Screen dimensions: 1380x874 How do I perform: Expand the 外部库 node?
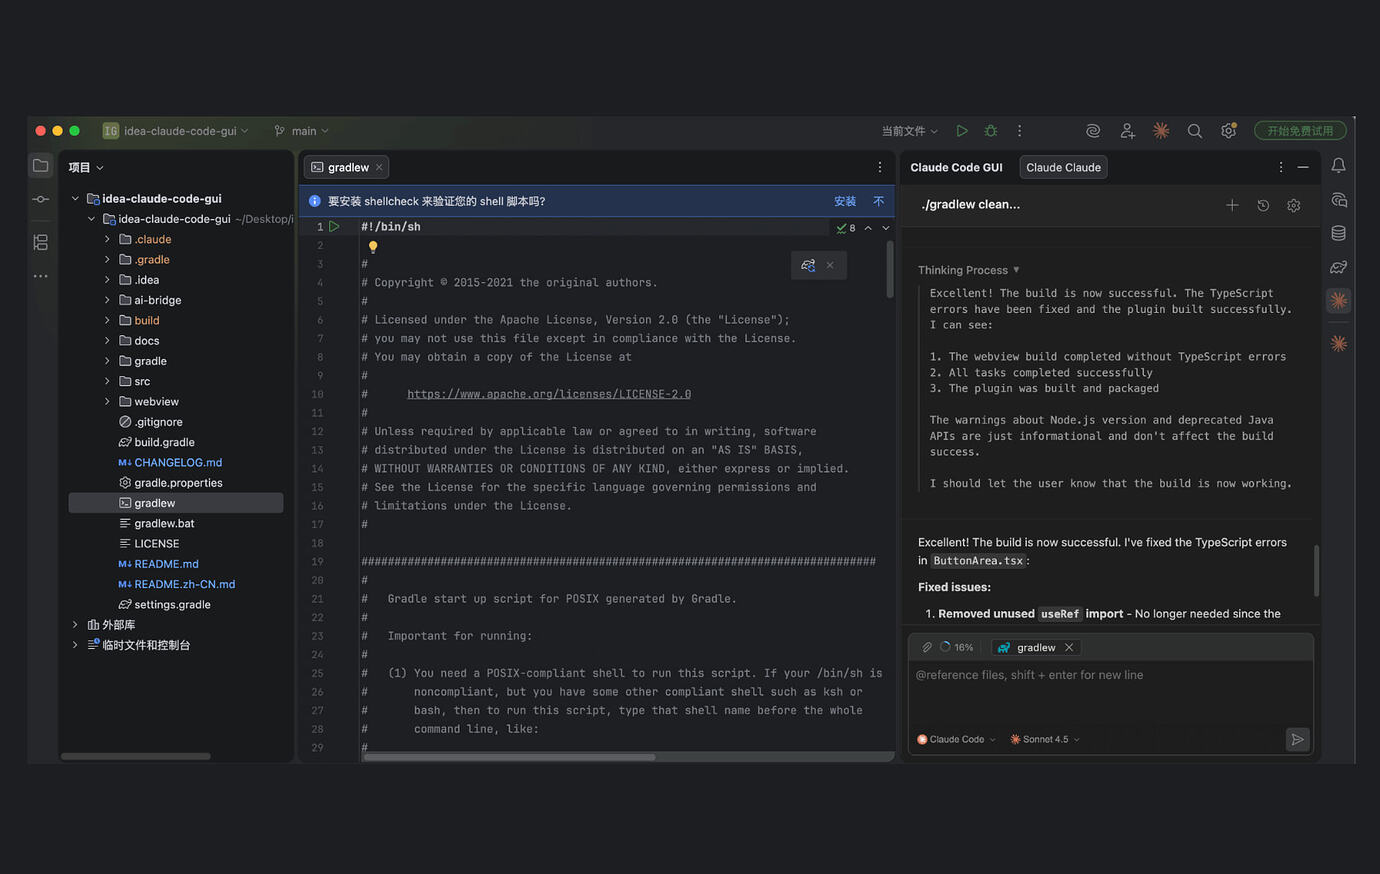point(75,625)
